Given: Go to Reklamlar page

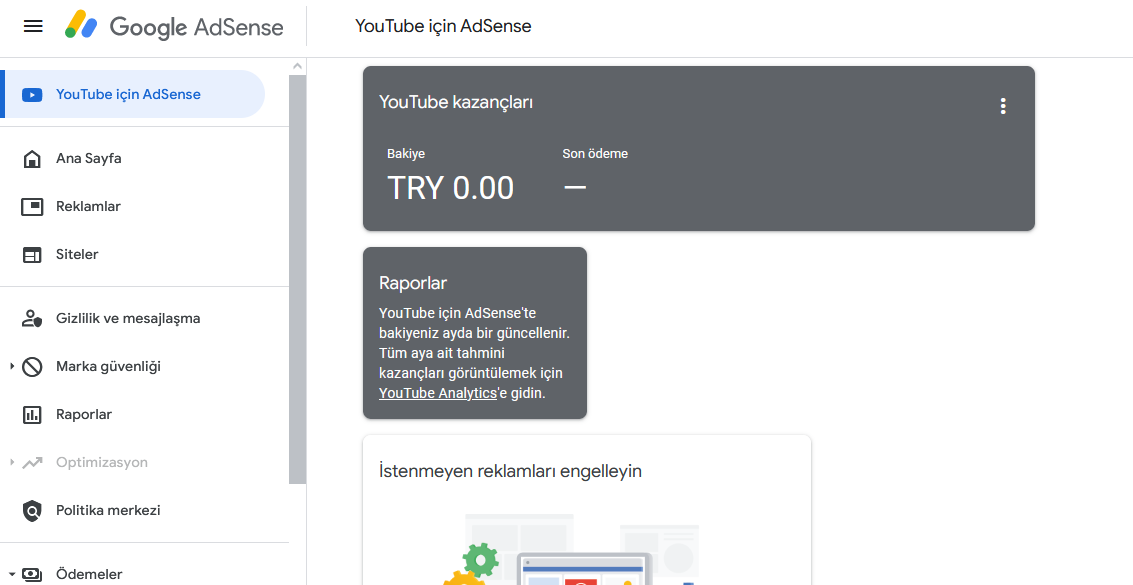Looking at the screenshot, I should tap(88, 207).
